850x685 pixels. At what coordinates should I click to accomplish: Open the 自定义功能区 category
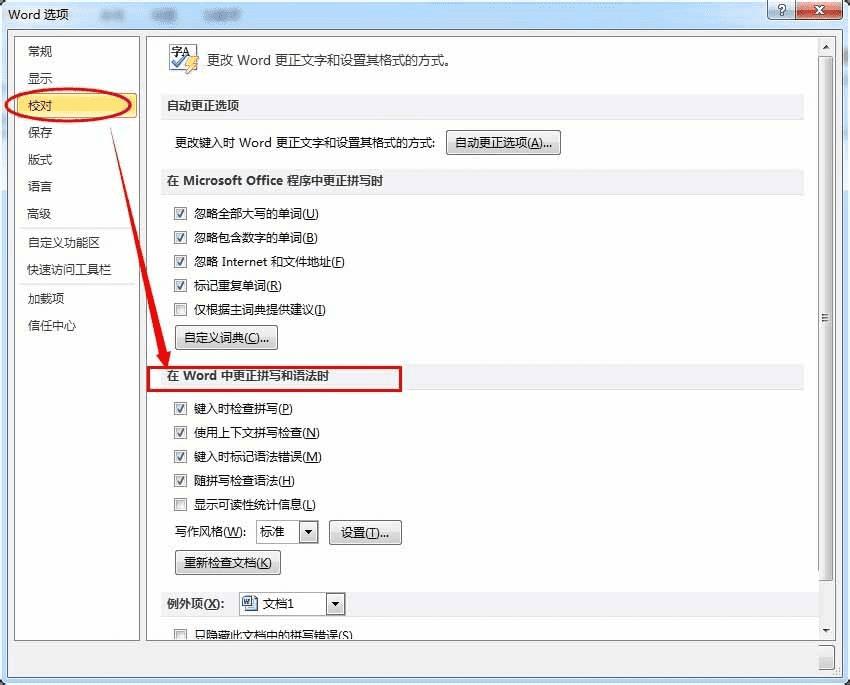tap(63, 242)
